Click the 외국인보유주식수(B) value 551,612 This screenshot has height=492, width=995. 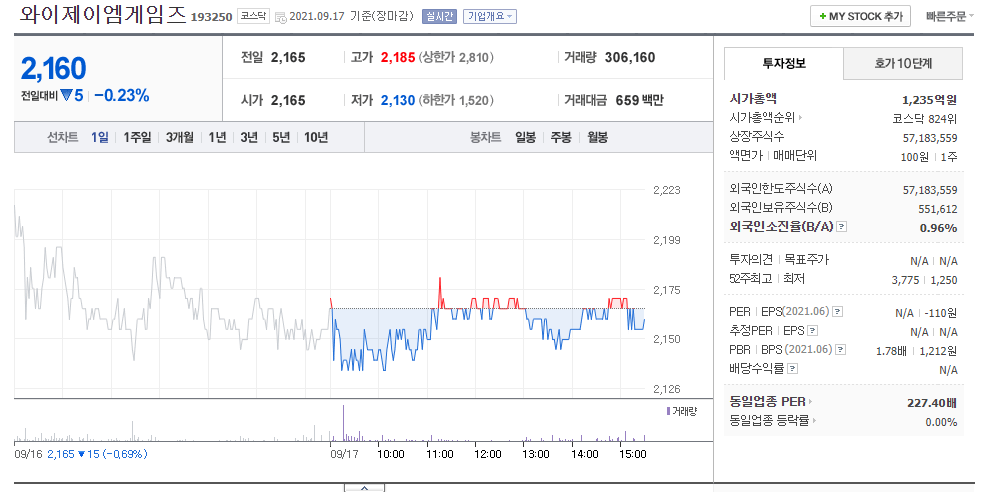click(x=938, y=209)
